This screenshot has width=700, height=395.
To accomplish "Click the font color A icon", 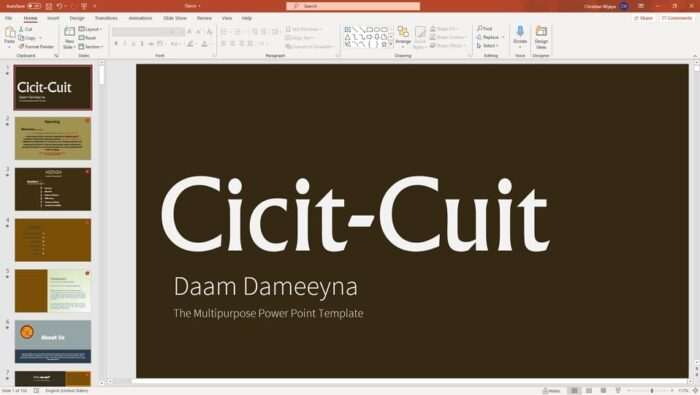I will point(204,44).
